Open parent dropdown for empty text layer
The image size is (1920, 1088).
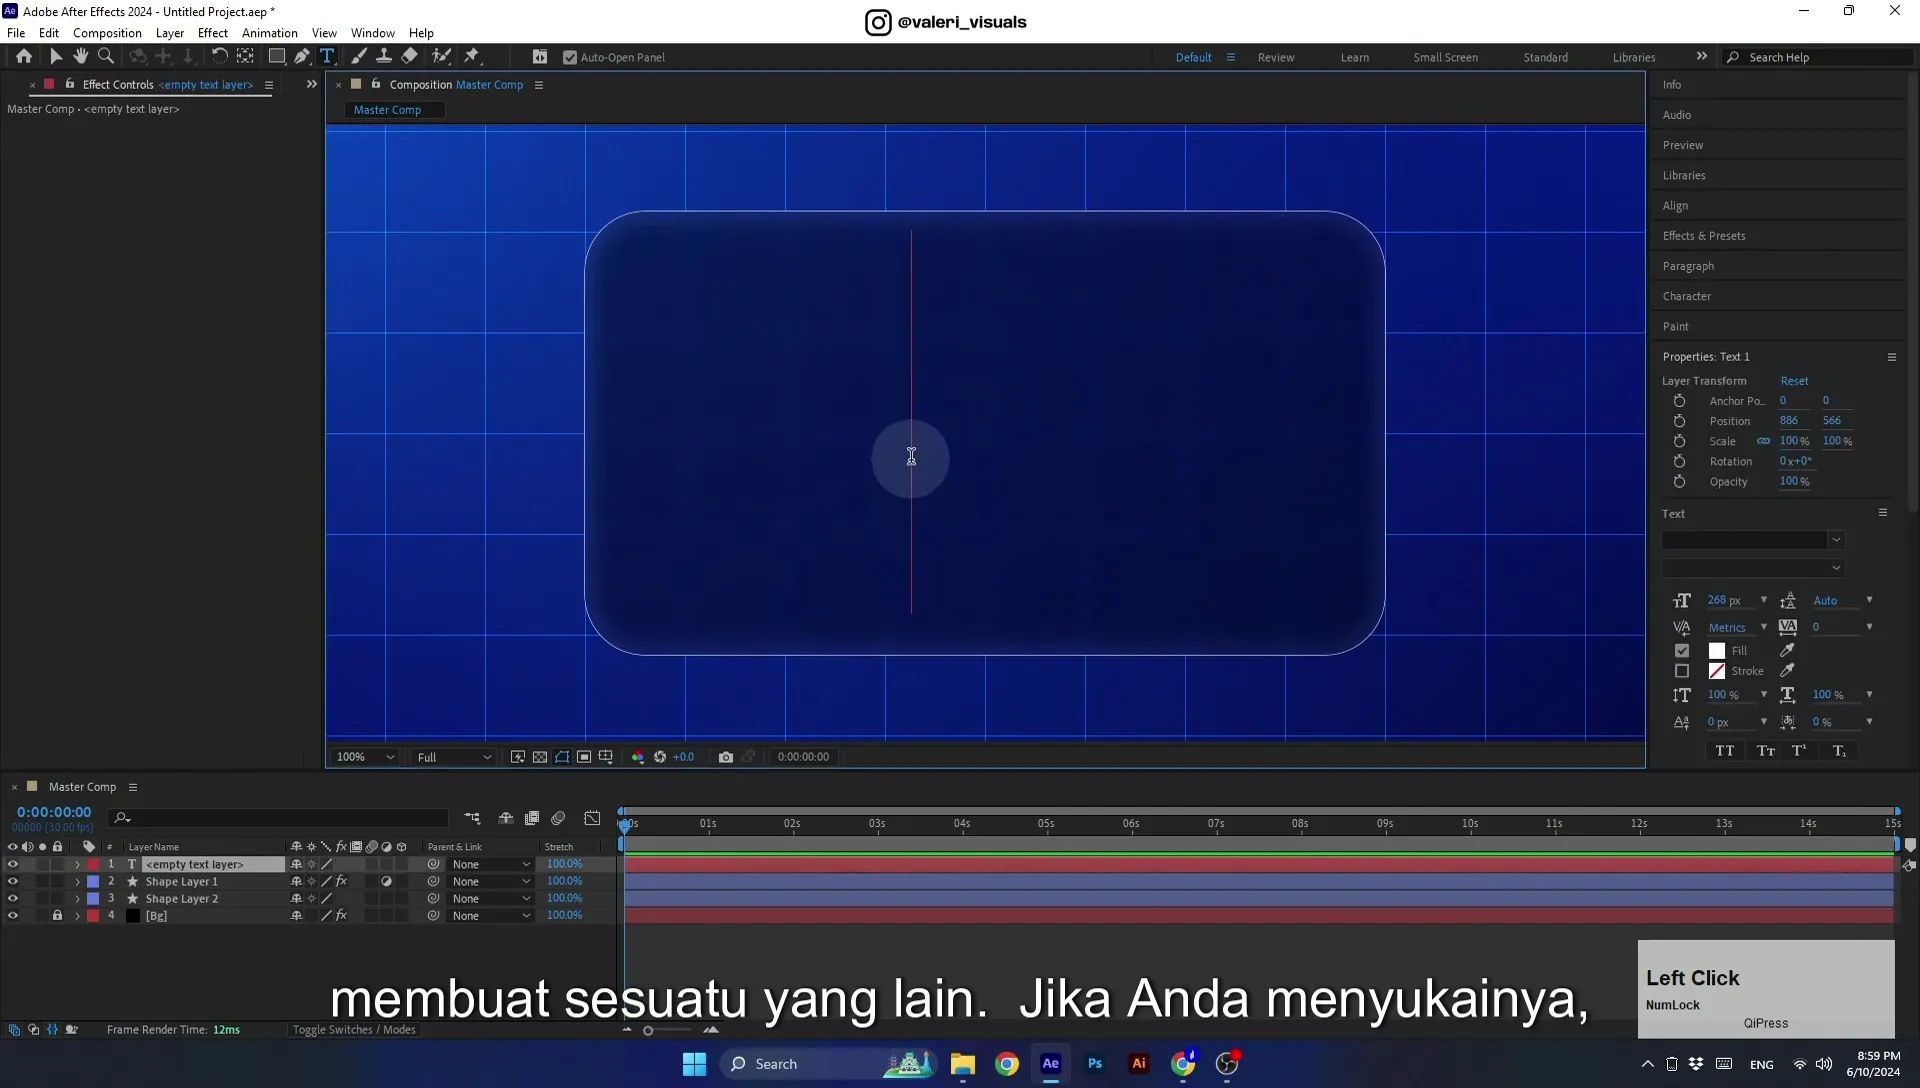pyautogui.click(x=490, y=864)
